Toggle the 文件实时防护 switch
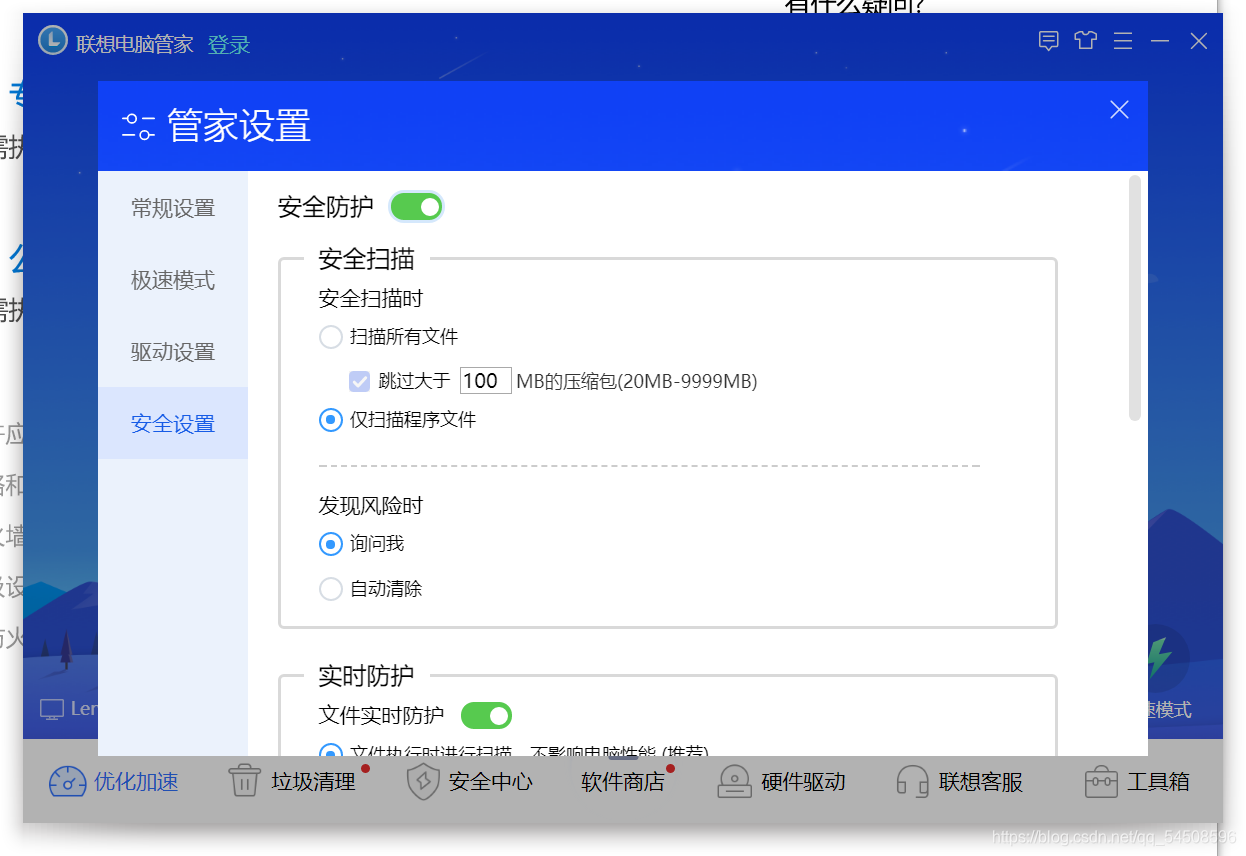The height and width of the screenshot is (856, 1246). (486, 715)
